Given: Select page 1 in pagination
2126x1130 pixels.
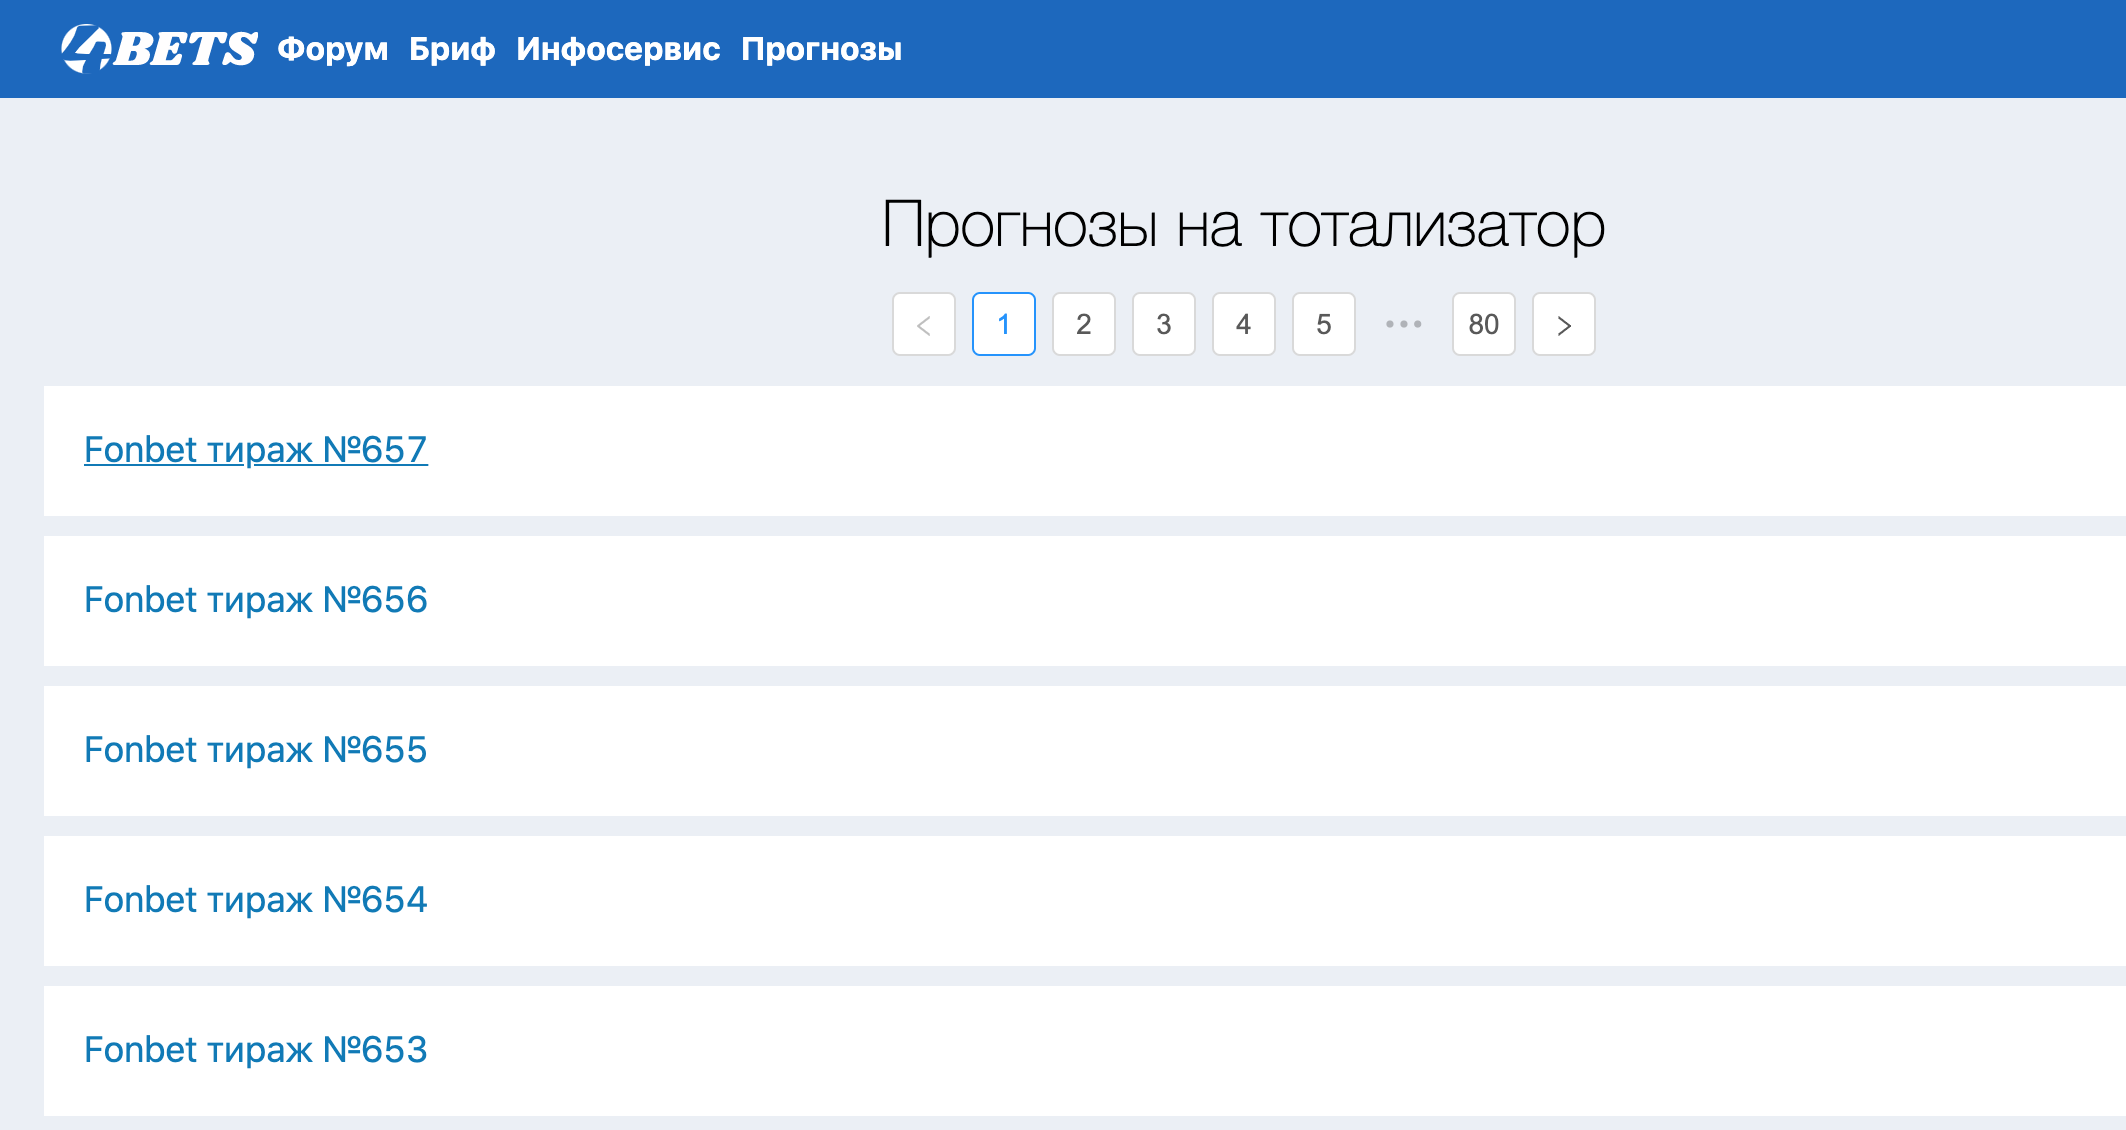Looking at the screenshot, I should pos(1004,324).
